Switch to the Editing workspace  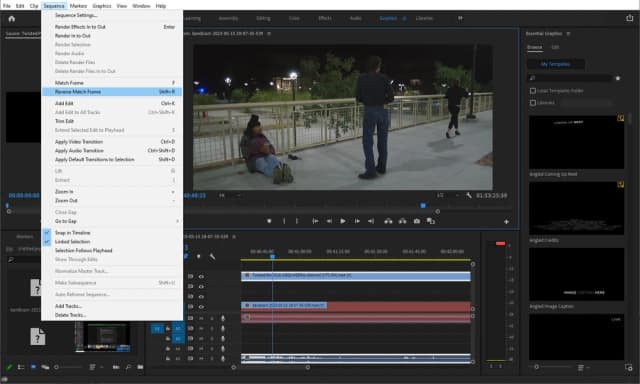pyautogui.click(x=263, y=18)
